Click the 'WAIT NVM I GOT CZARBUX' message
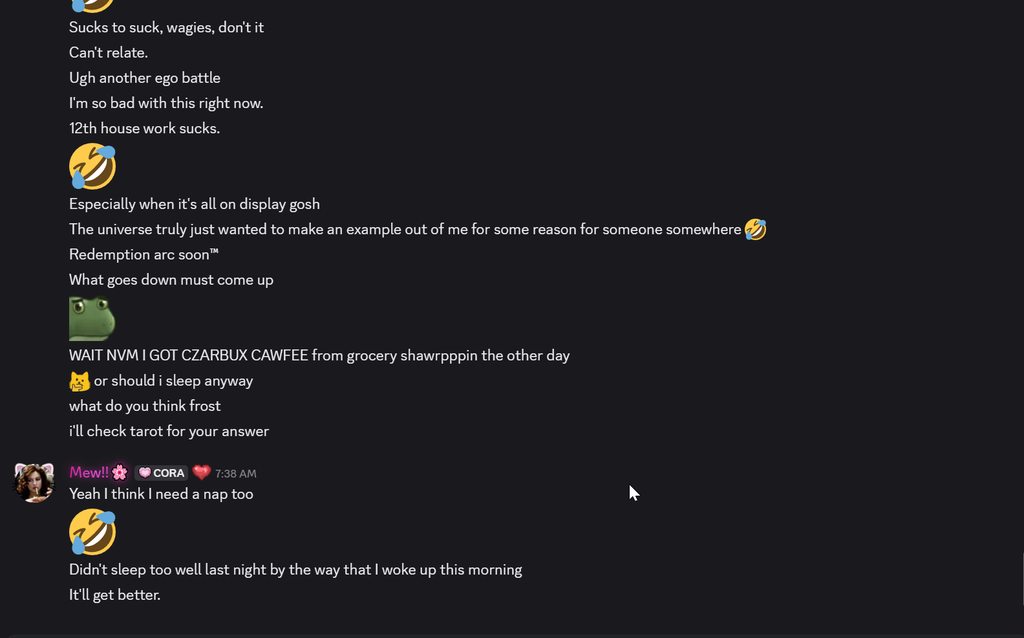 click(x=319, y=355)
